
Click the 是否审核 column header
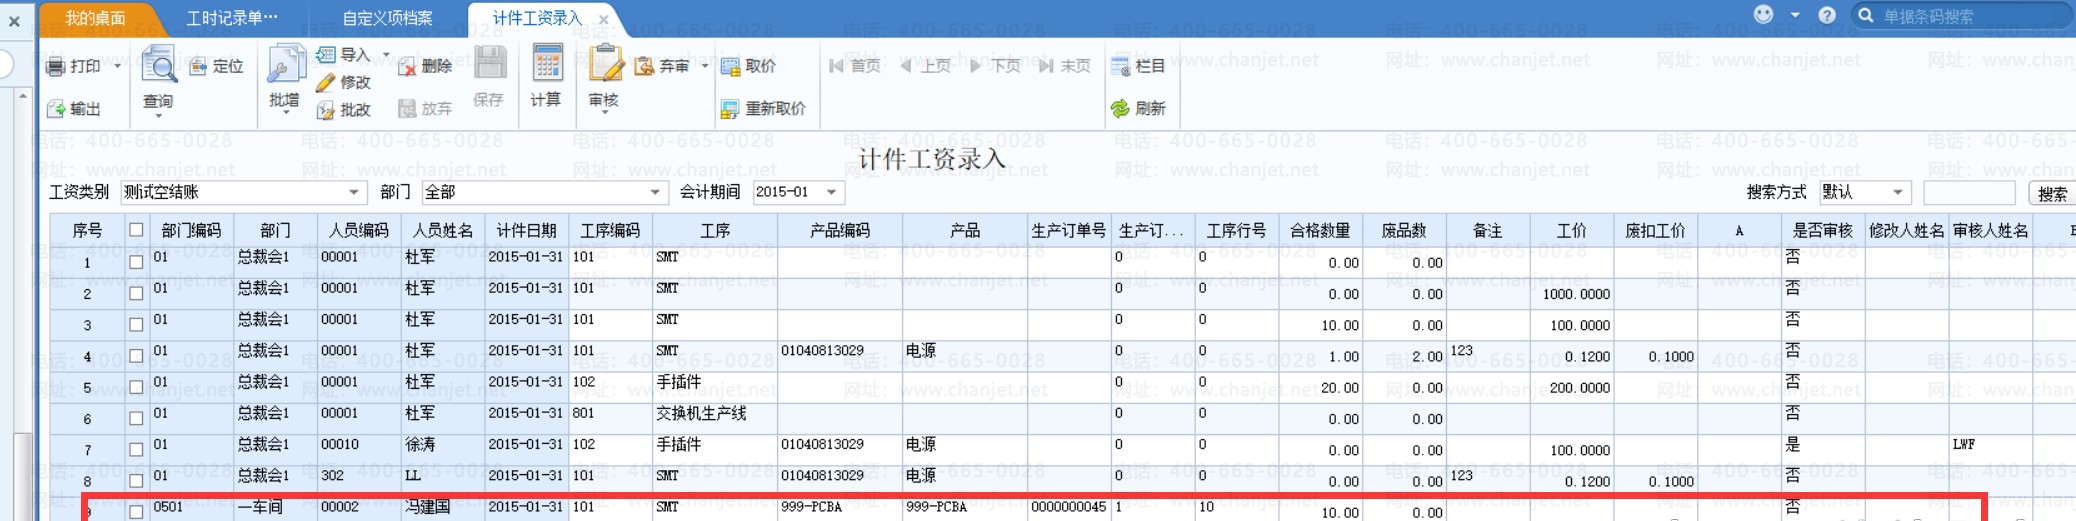tap(1823, 230)
